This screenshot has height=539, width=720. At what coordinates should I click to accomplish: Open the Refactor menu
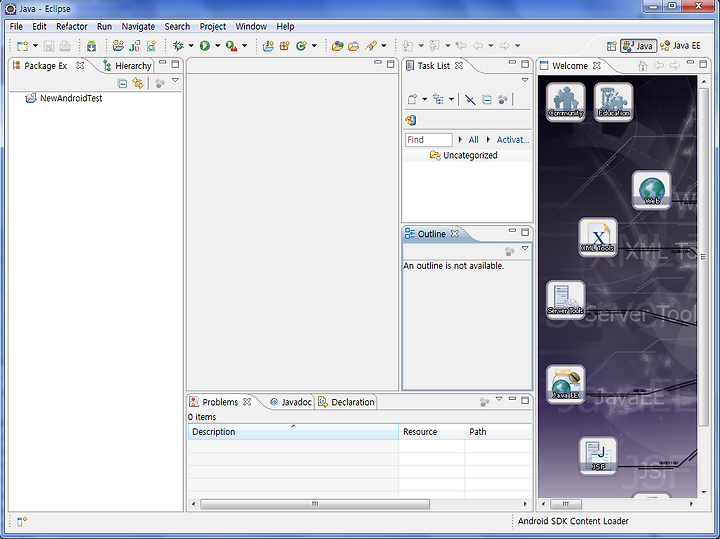pos(72,27)
